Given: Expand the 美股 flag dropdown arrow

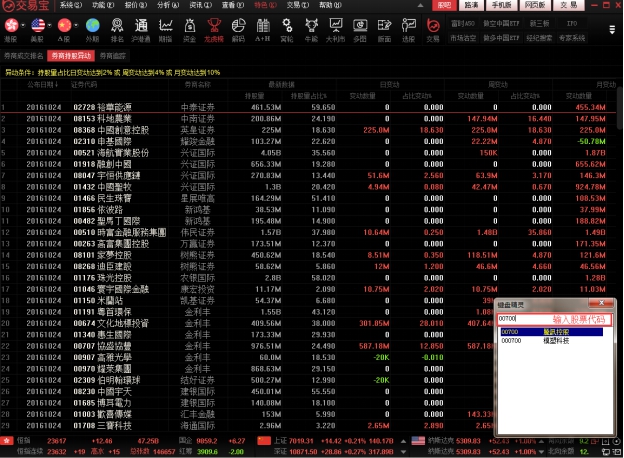Looking at the screenshot, I should pyautogui.click(x=51, y=23).
